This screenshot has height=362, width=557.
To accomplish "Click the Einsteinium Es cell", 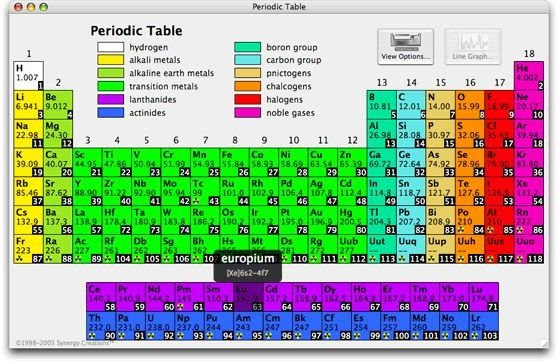I will coord(366,326).
